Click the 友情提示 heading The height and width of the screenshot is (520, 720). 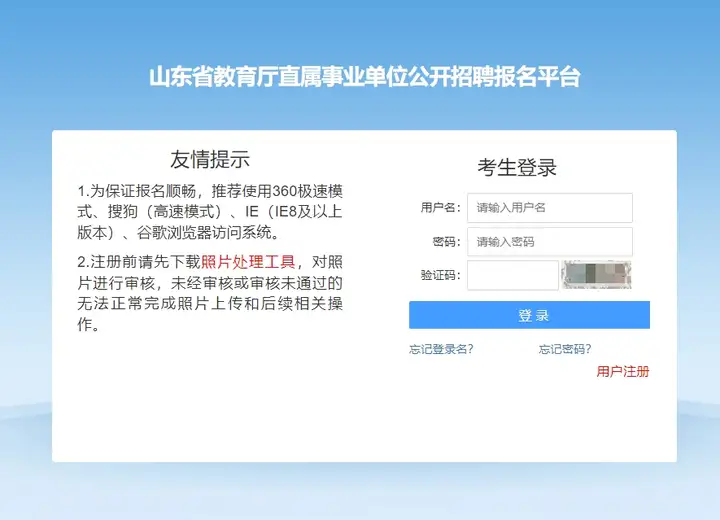pos(210,159)
